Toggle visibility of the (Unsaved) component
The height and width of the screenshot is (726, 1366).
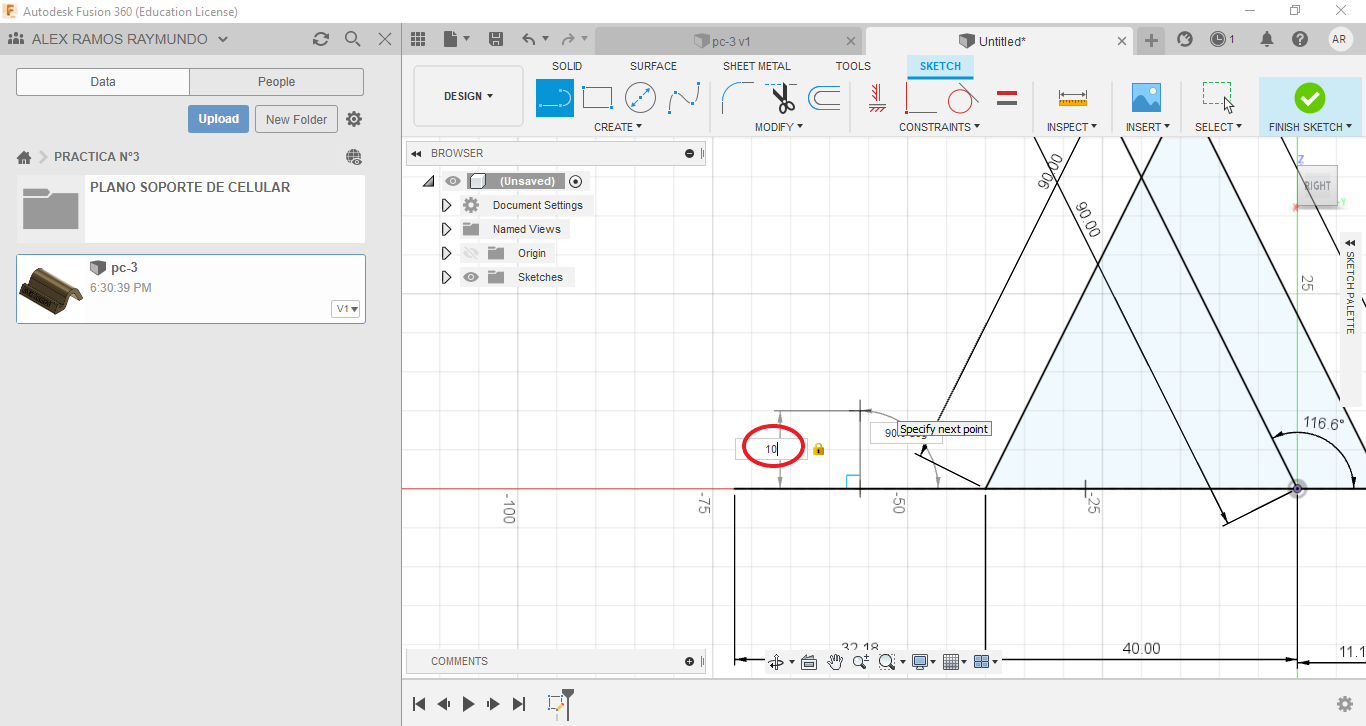(x=453, y=181)
